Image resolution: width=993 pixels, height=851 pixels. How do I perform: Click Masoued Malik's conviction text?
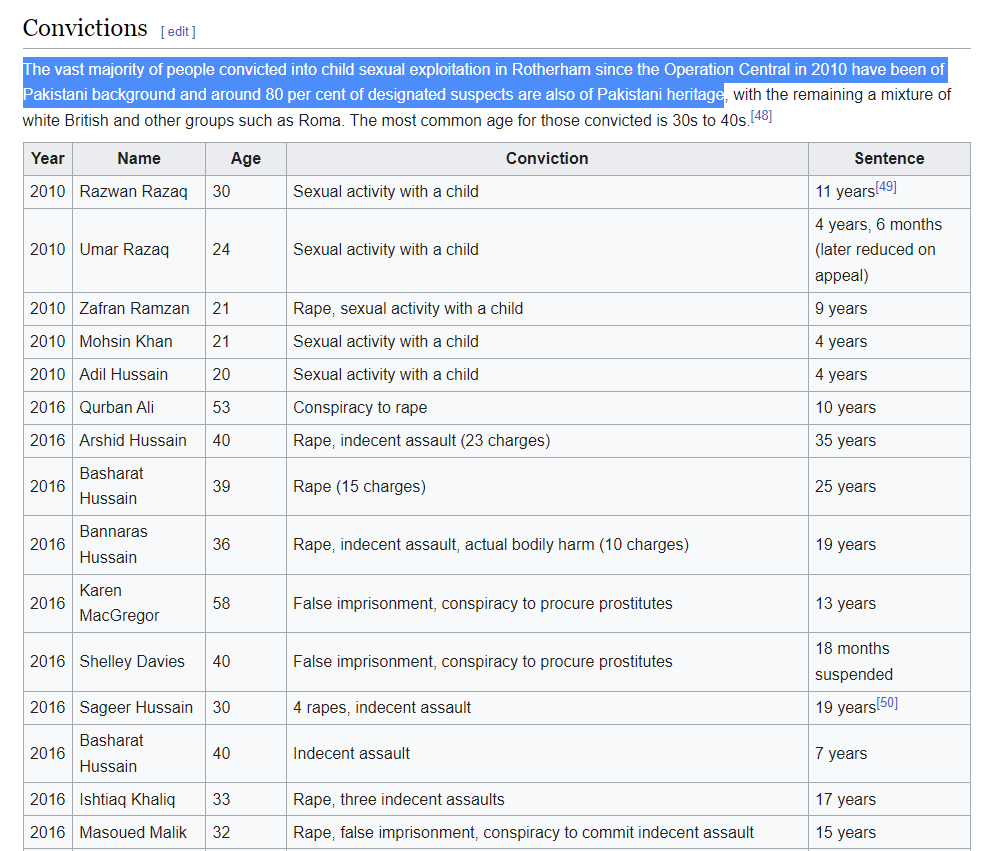[x=523, y=832]
